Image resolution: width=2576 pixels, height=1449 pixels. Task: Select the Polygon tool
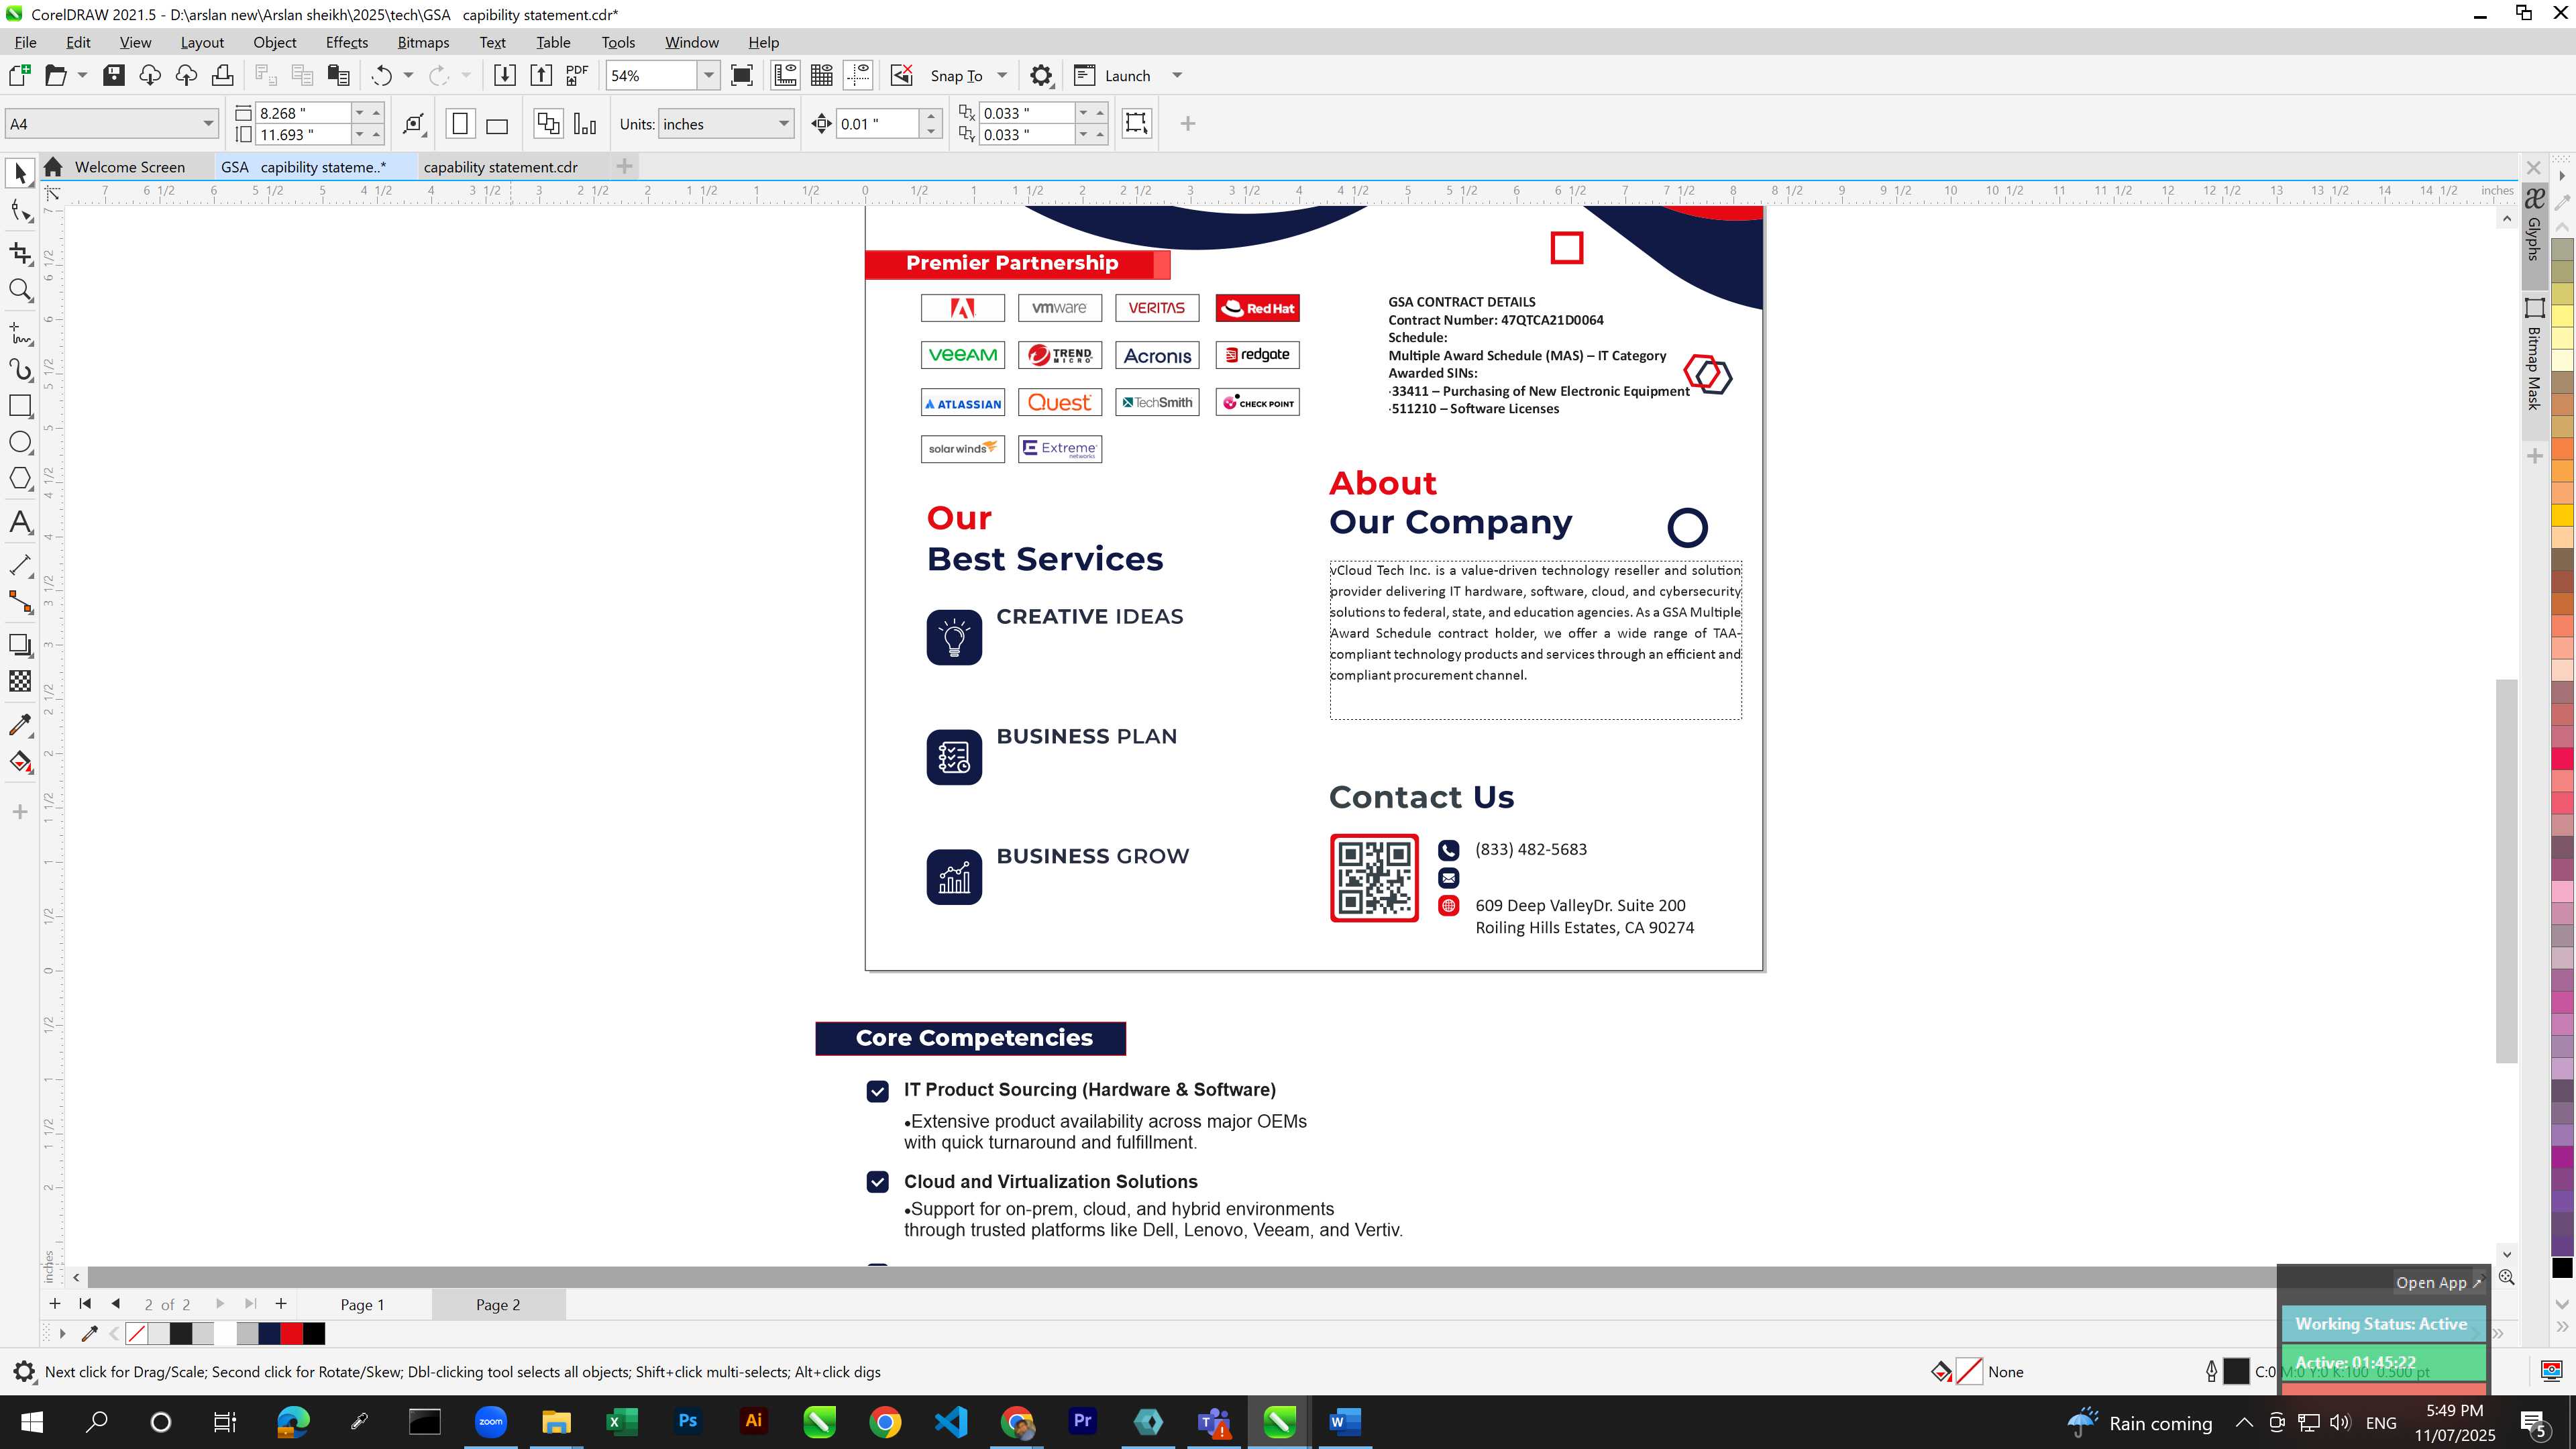tap(20, 479)
